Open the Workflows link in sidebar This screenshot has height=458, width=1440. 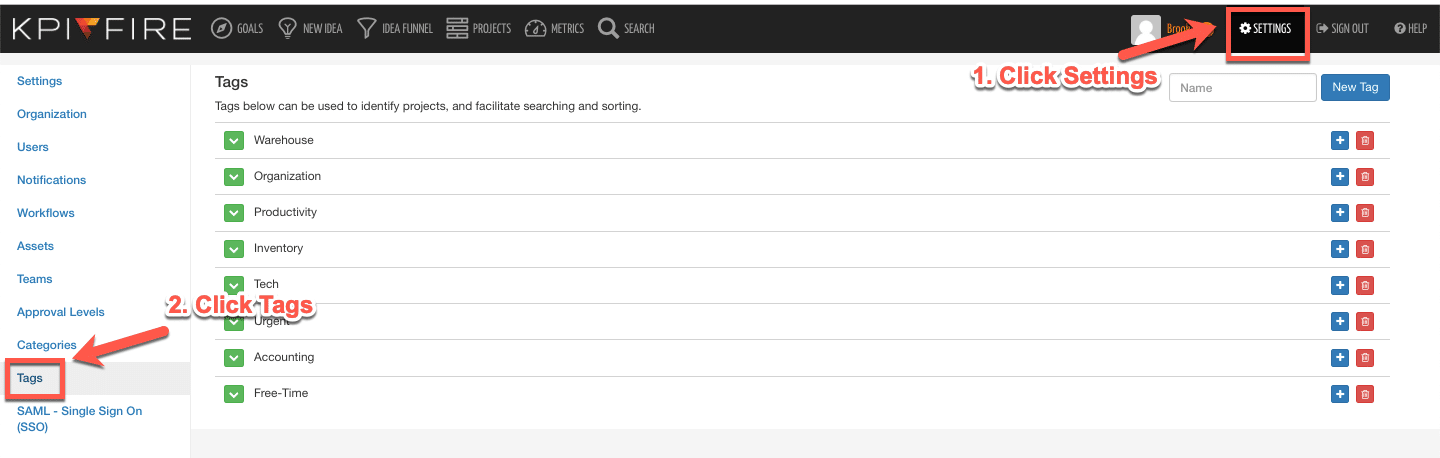pyautogui.click(x=46, y=213)
